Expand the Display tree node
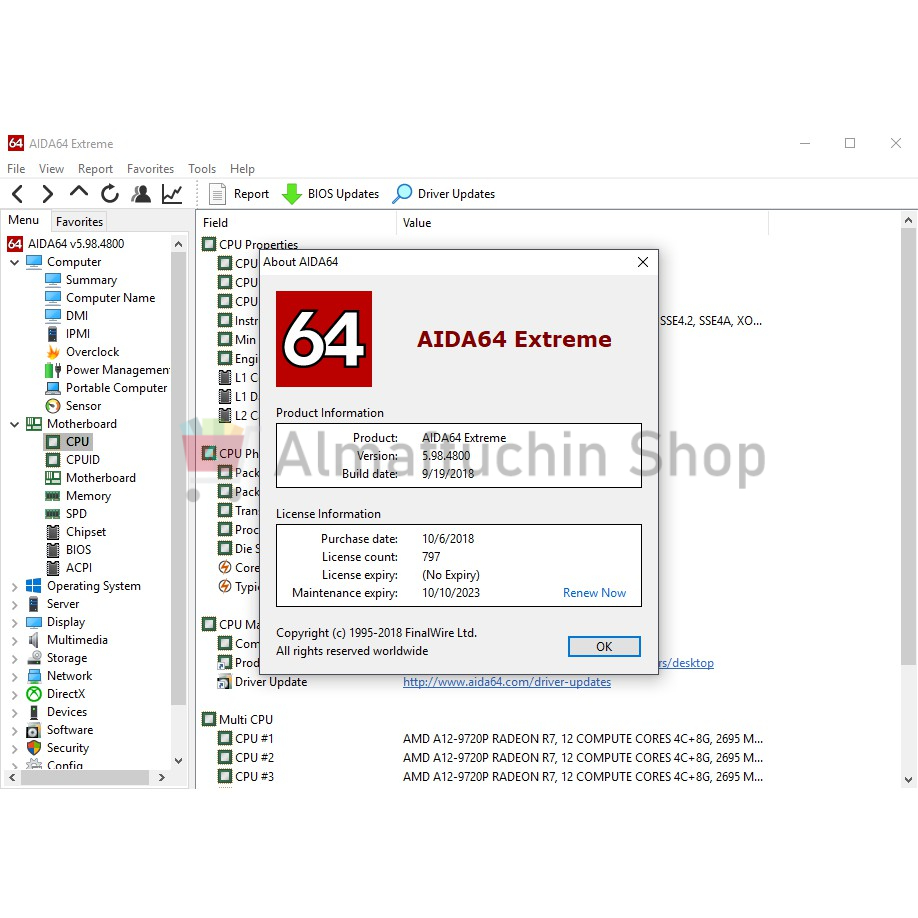Image resolution: width=918 pixels, height=918 pixels. pos(15,623)
